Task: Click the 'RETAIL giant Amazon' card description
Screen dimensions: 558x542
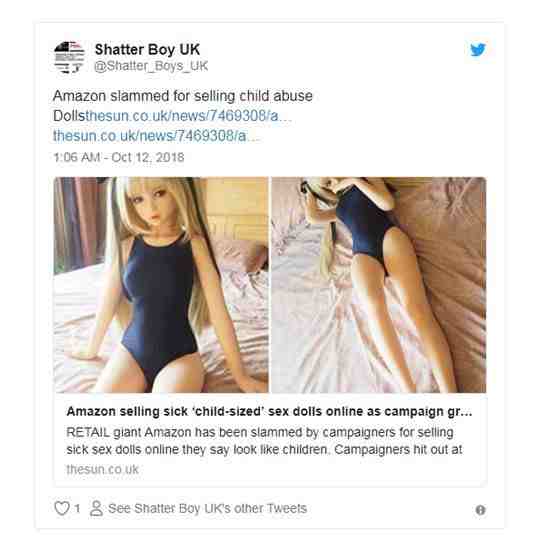Action: [264, 441]
